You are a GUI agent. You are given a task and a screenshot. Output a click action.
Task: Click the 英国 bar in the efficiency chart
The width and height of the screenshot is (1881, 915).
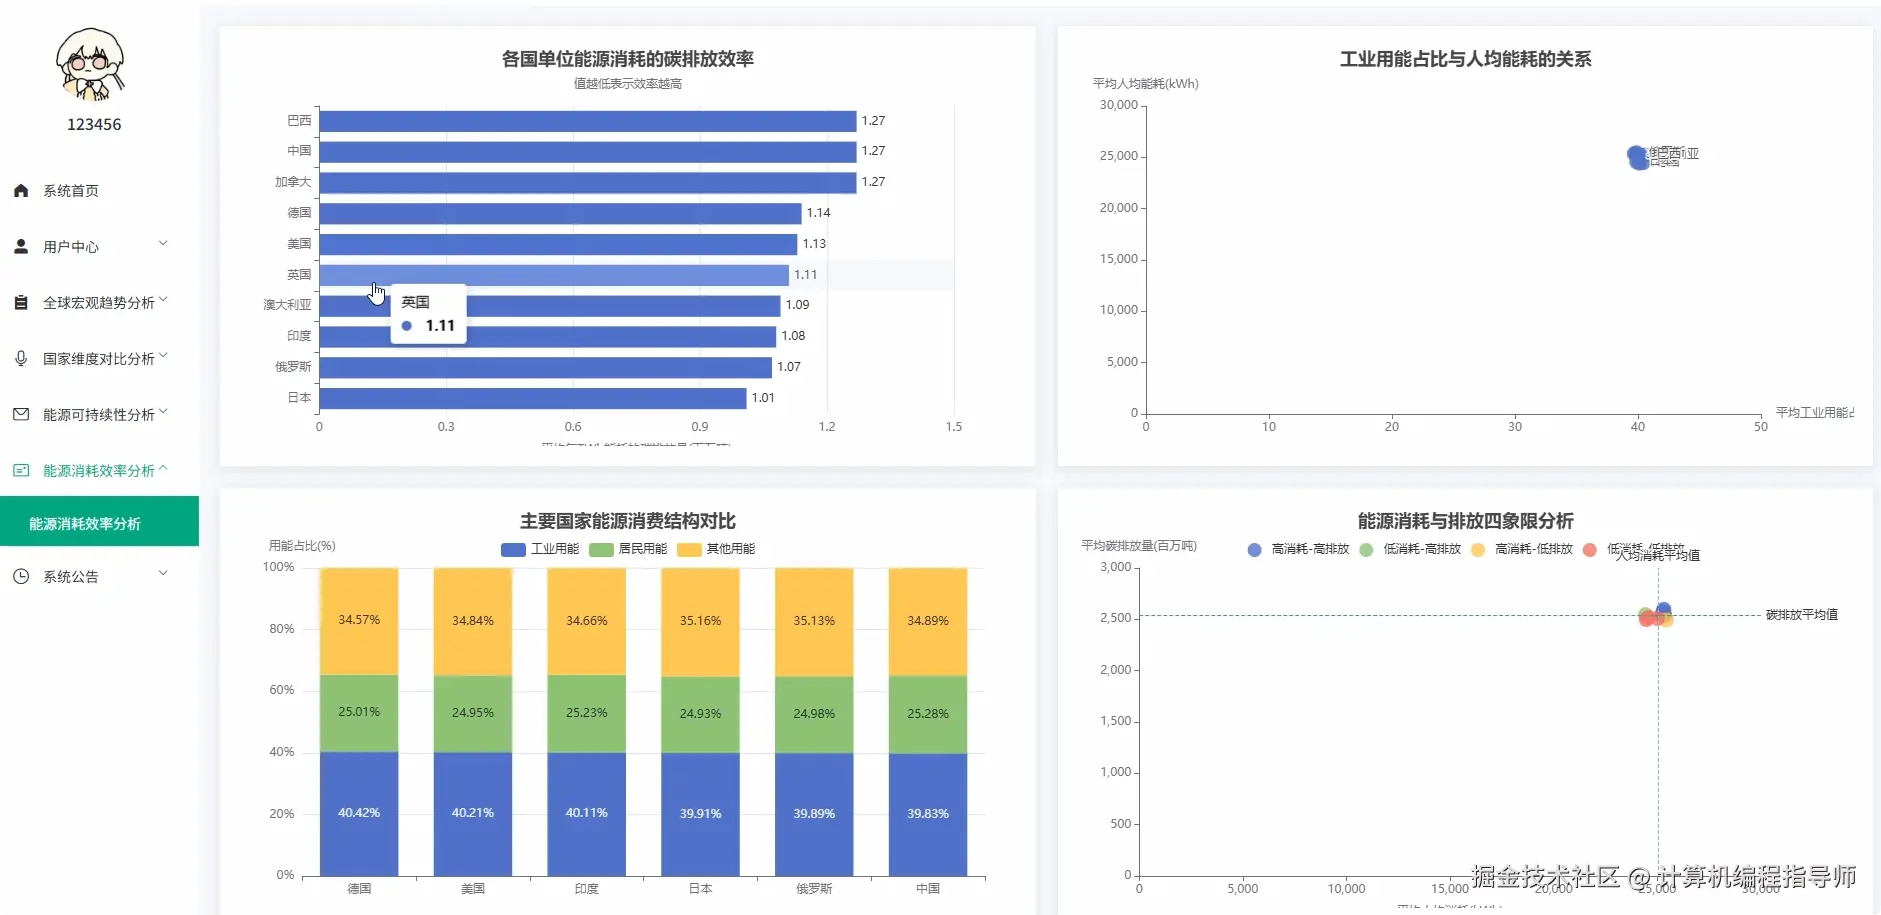[550, 274]
